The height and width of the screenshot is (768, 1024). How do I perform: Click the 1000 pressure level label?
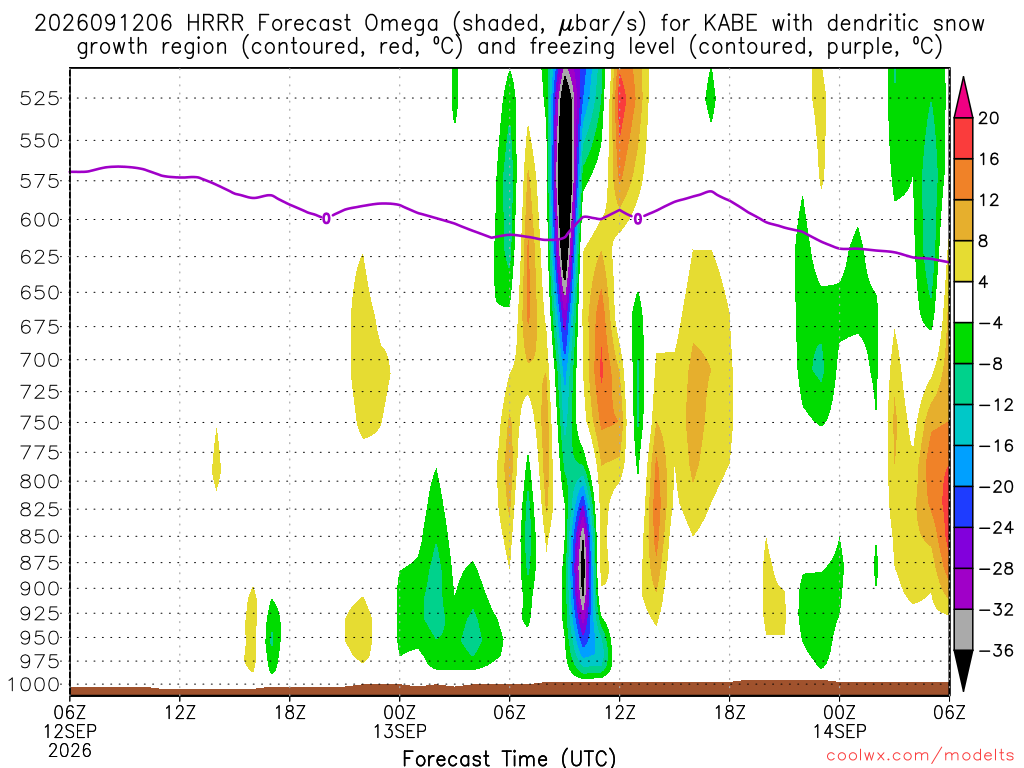33,685
